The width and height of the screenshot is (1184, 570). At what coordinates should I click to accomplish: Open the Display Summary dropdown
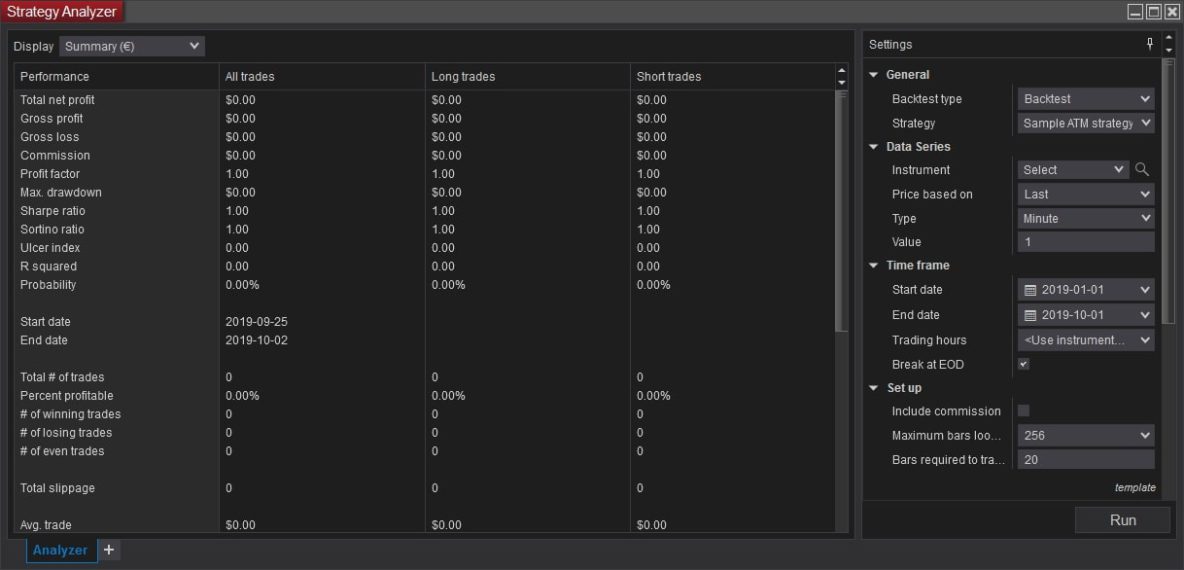132,46
